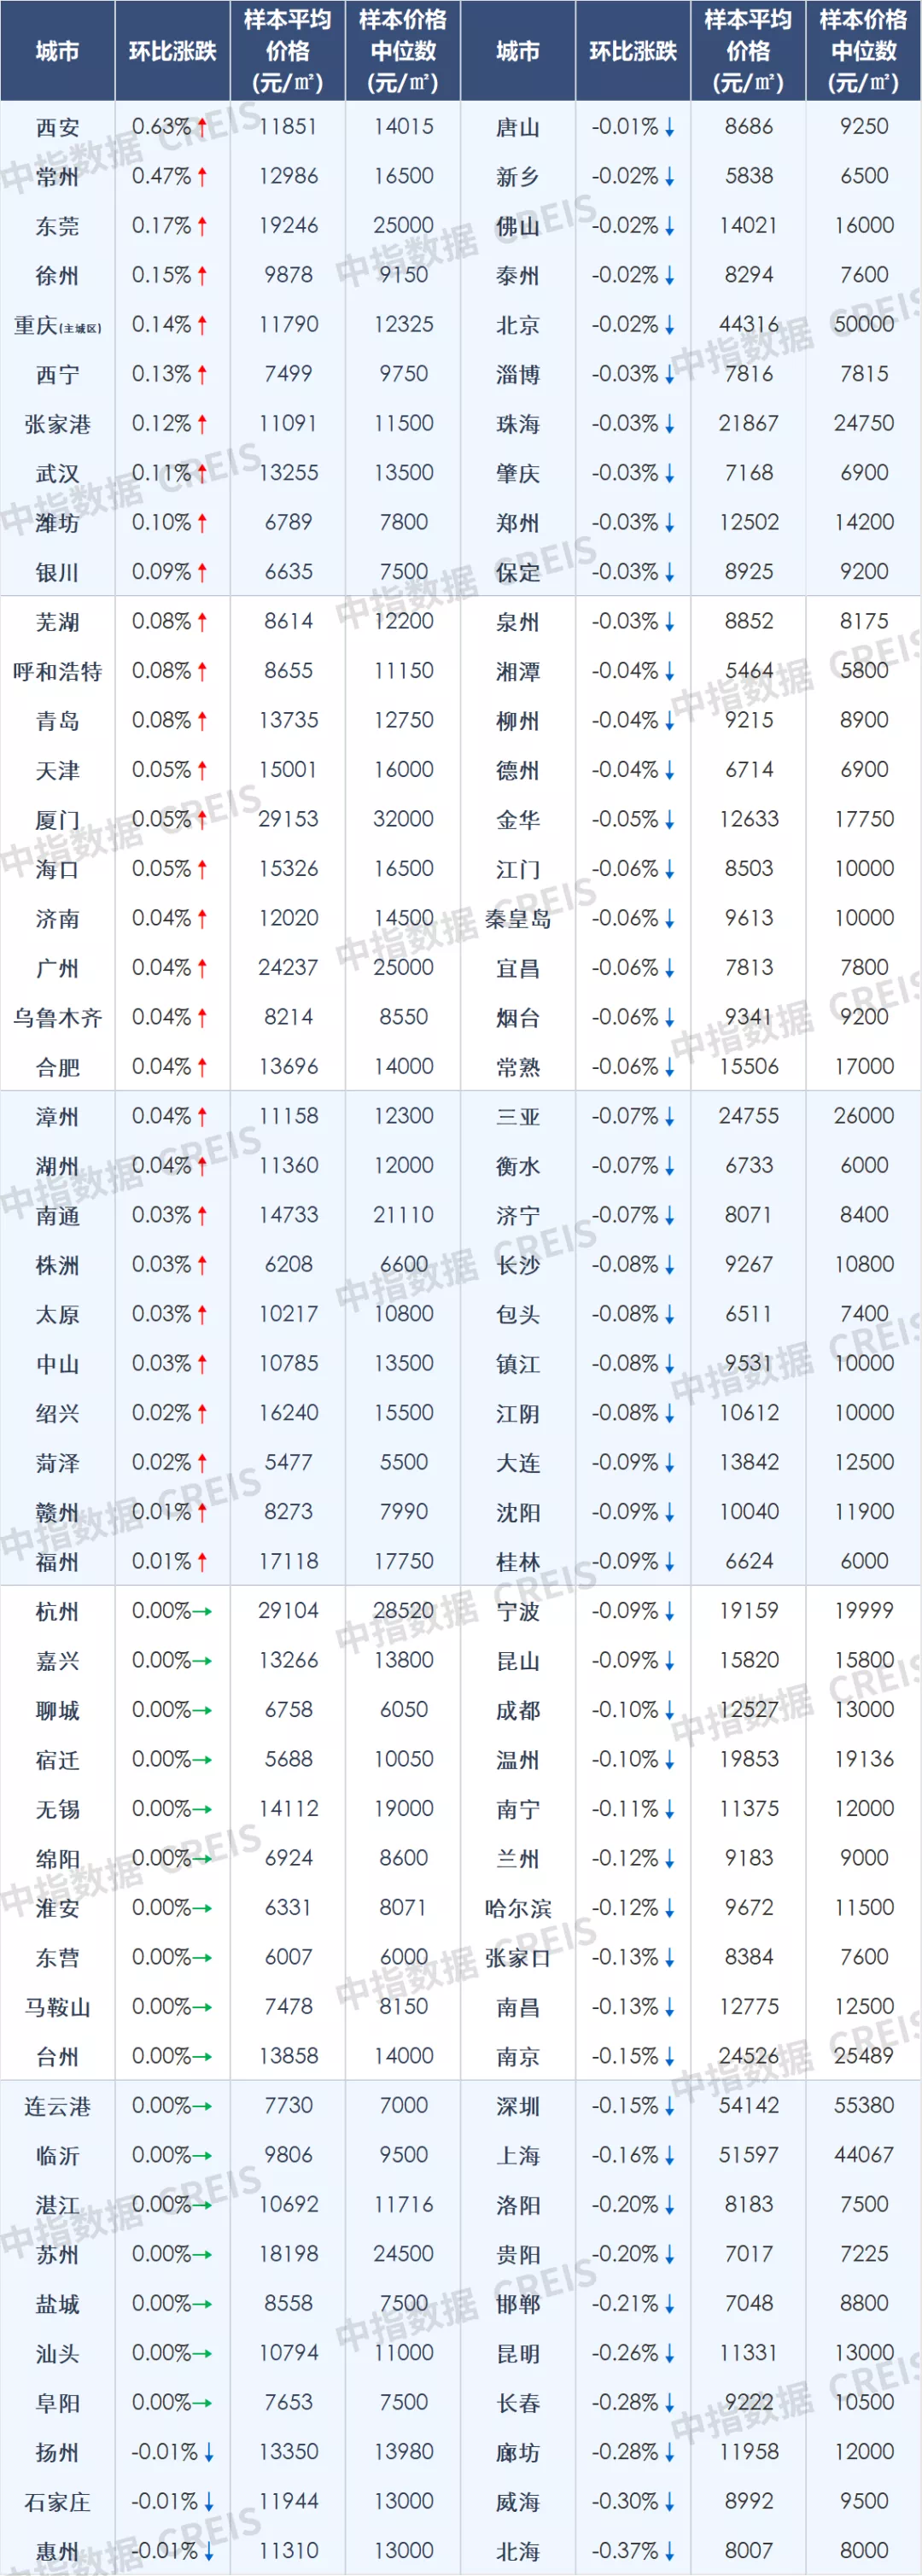922x2576 pixels.
Task: Click 苏州's average price 18198
Action: click(x=288, y=2254)
